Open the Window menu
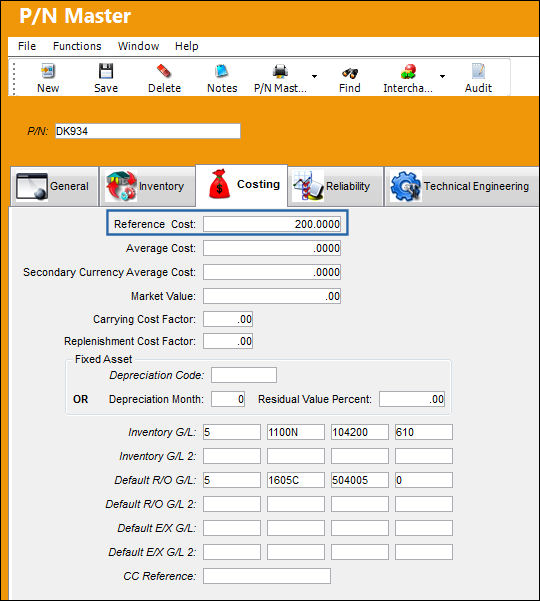 [x=138, y=46]
